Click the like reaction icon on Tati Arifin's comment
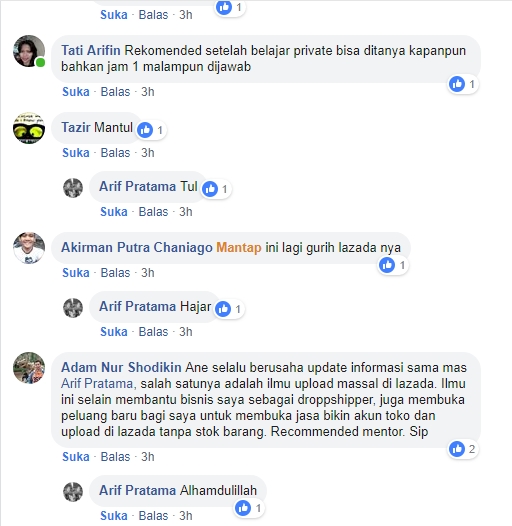 click(457, 84)
